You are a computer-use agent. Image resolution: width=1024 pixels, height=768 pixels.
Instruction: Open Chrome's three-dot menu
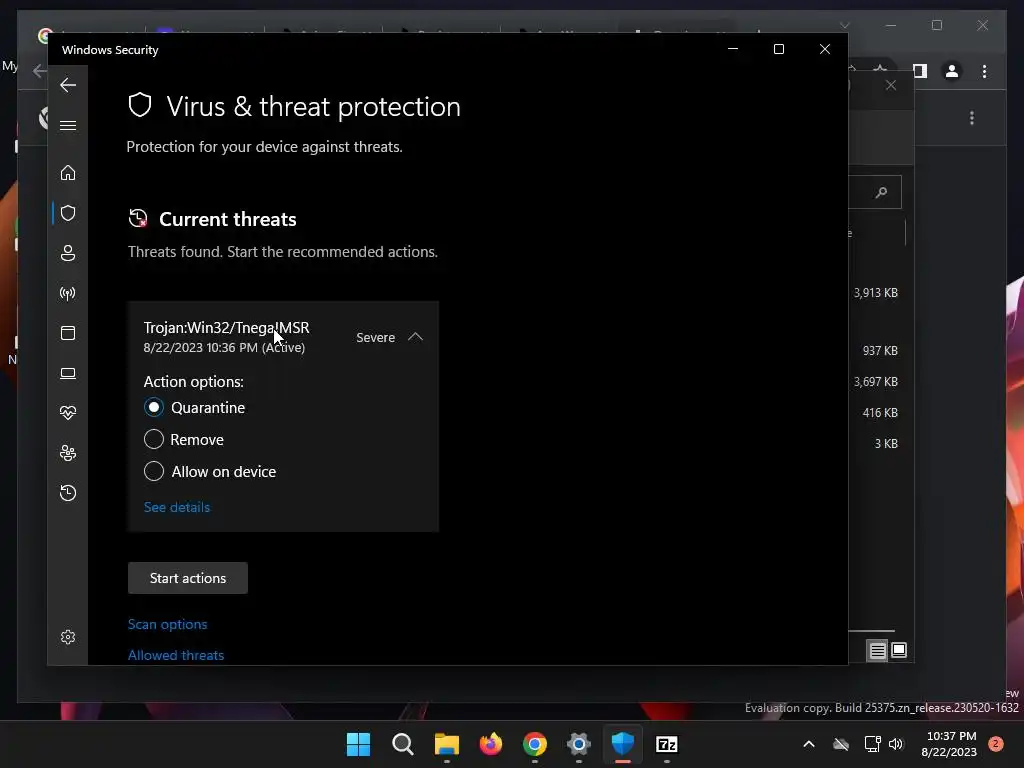tap(984, 71)
